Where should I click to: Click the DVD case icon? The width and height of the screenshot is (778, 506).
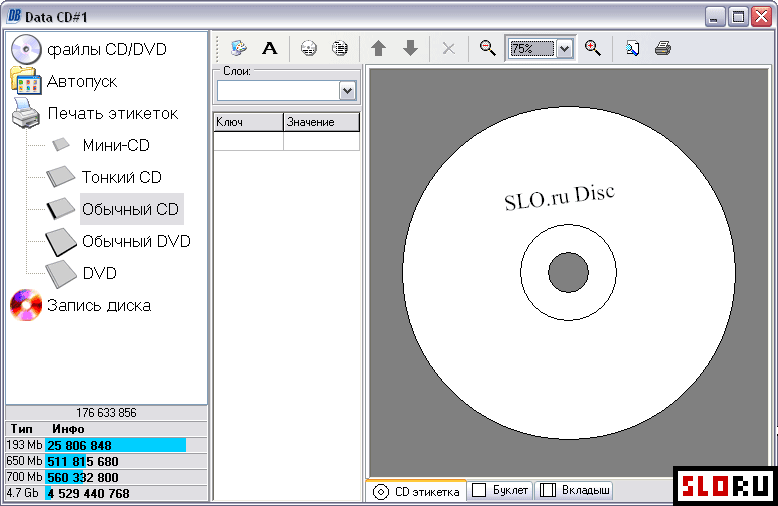coord(61,274)
